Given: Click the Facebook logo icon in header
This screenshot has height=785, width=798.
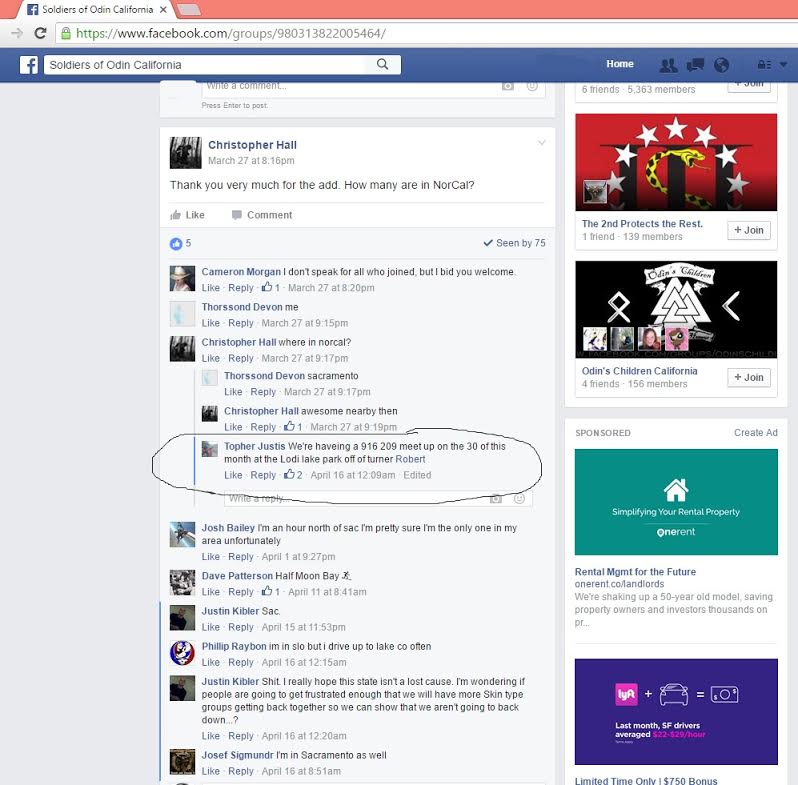Looking at the screenshot, I should [30, 65].
